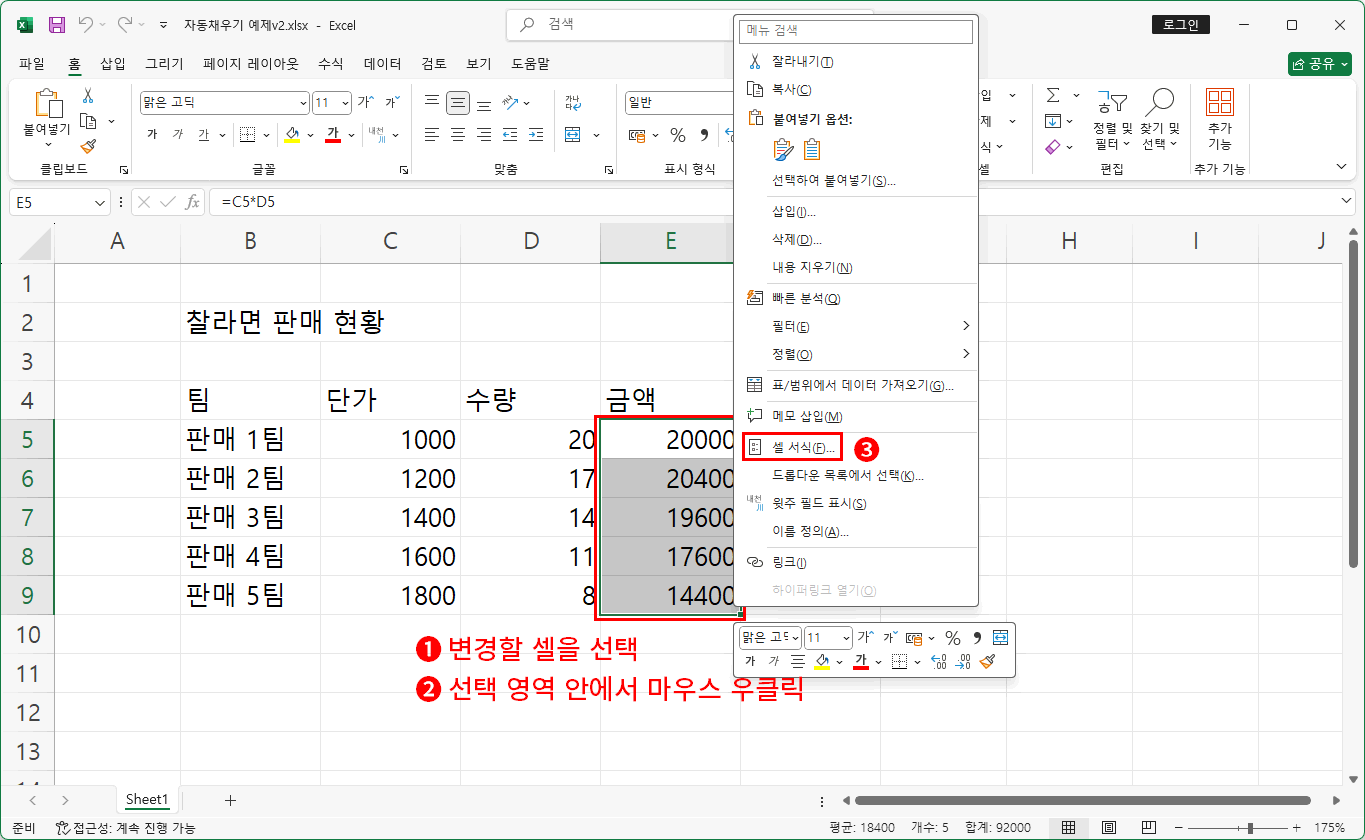Switch to Normal view in status bar
Image resolution: width=1365 pixels, height=840 pixels.
pos(1068,828)
